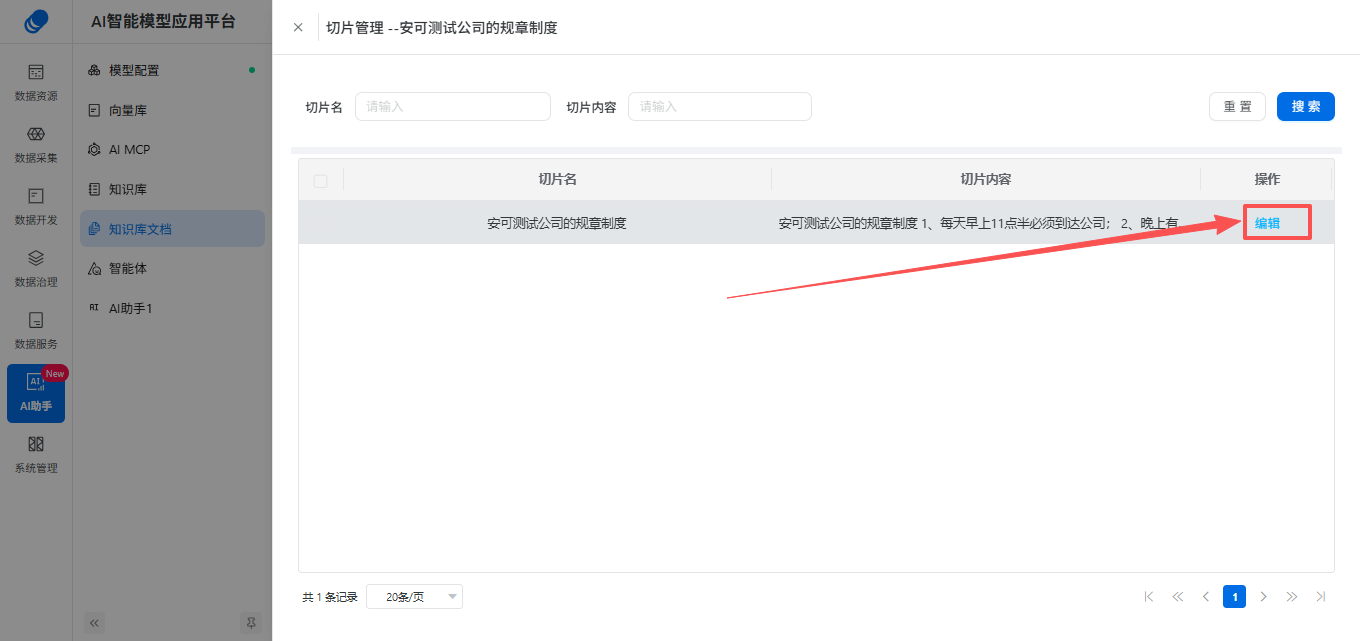Open 数据开发 in the left rail
The width and height of the screenshot is (1360, 641).
tap(36, 207)
